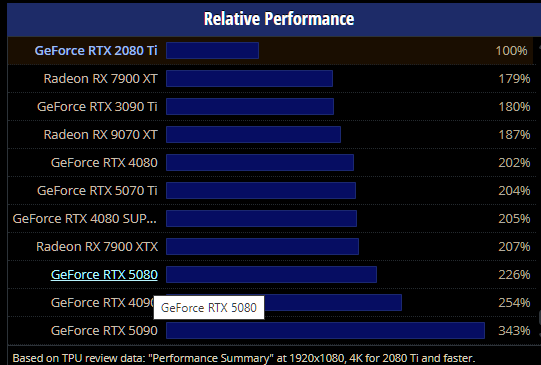Click the 226% performance value

(514, 275)
